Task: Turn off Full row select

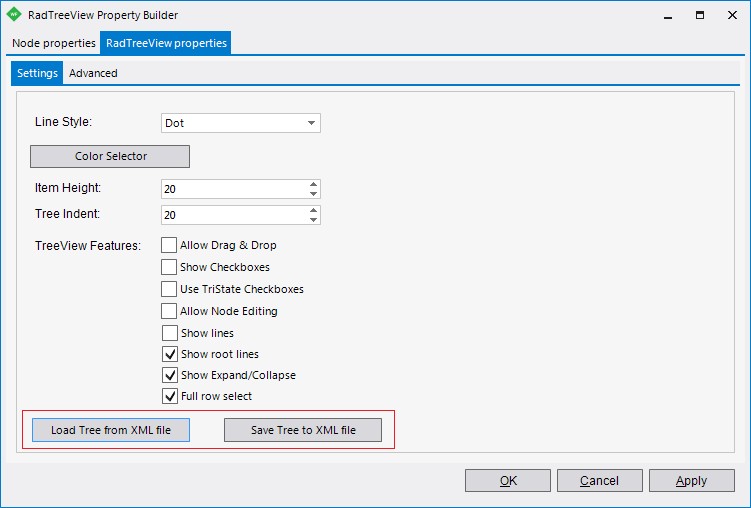Action: pyautogui.click(x=170, y=396)
